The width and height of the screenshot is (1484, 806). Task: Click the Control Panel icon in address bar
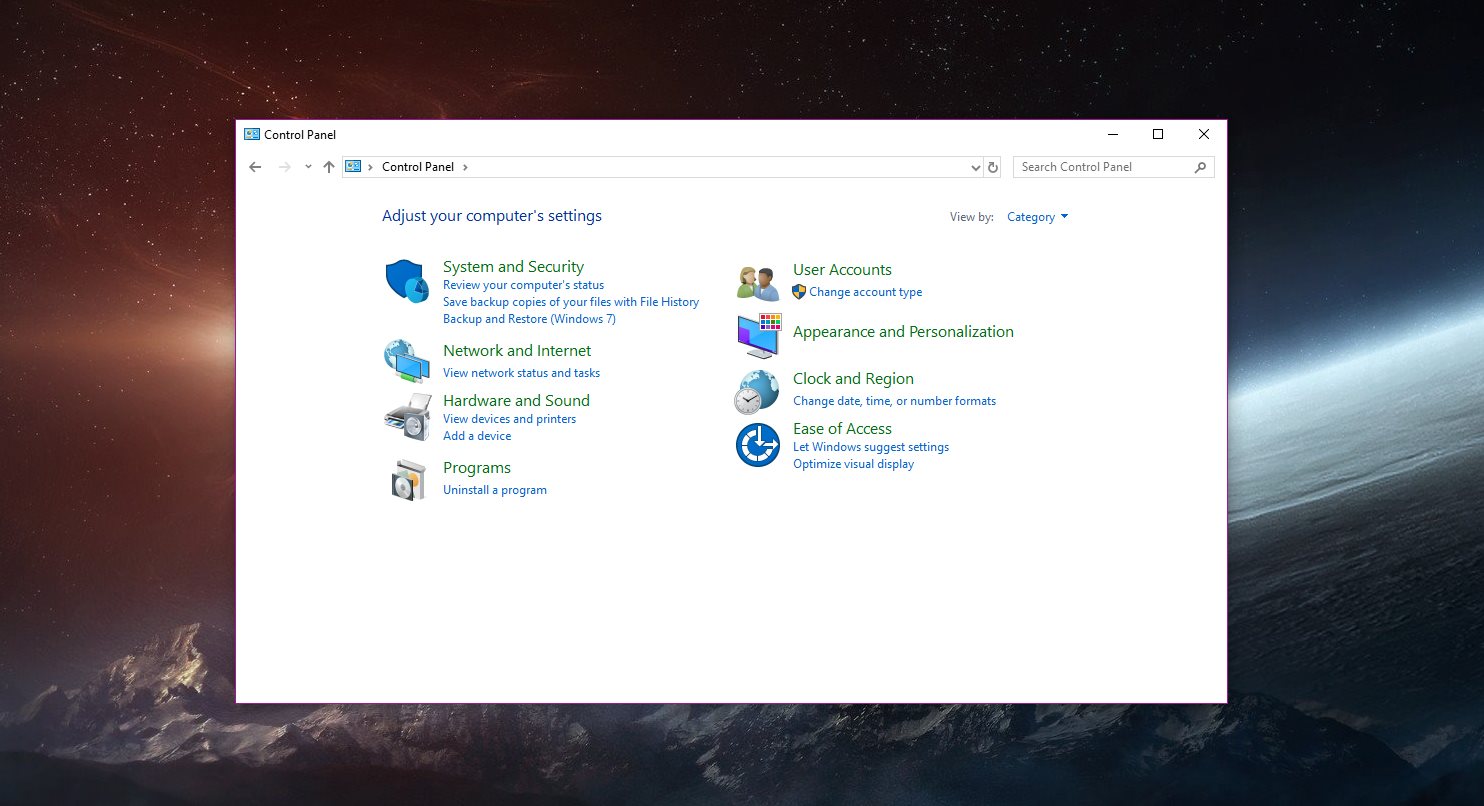pos(355,167)
